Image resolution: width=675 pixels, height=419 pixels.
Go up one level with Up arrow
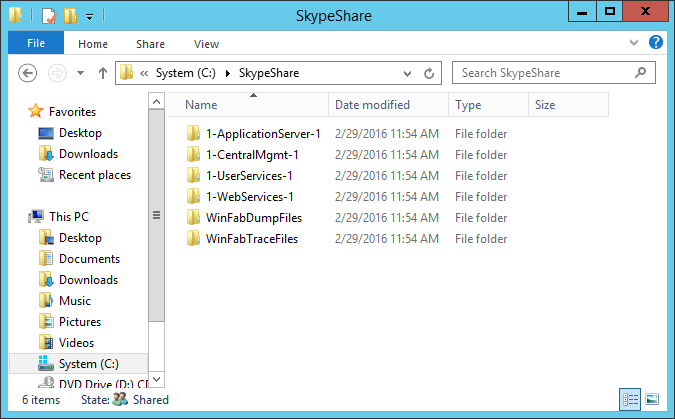(x=102, y=73)
